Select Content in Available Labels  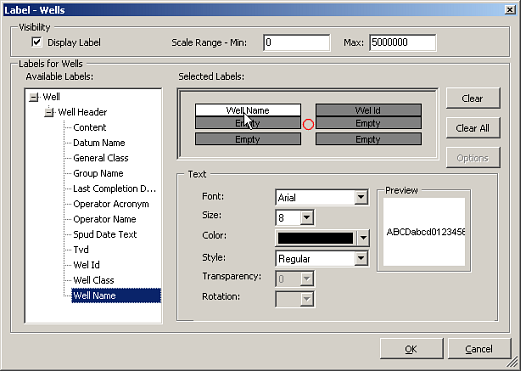coord(90,128)
